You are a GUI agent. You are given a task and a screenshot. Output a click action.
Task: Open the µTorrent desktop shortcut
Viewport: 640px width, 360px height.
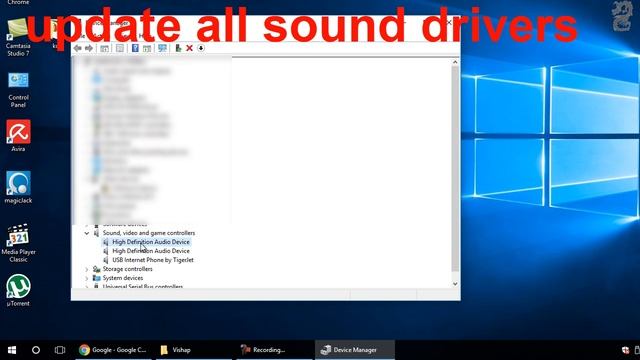click(x=18, y=290)
